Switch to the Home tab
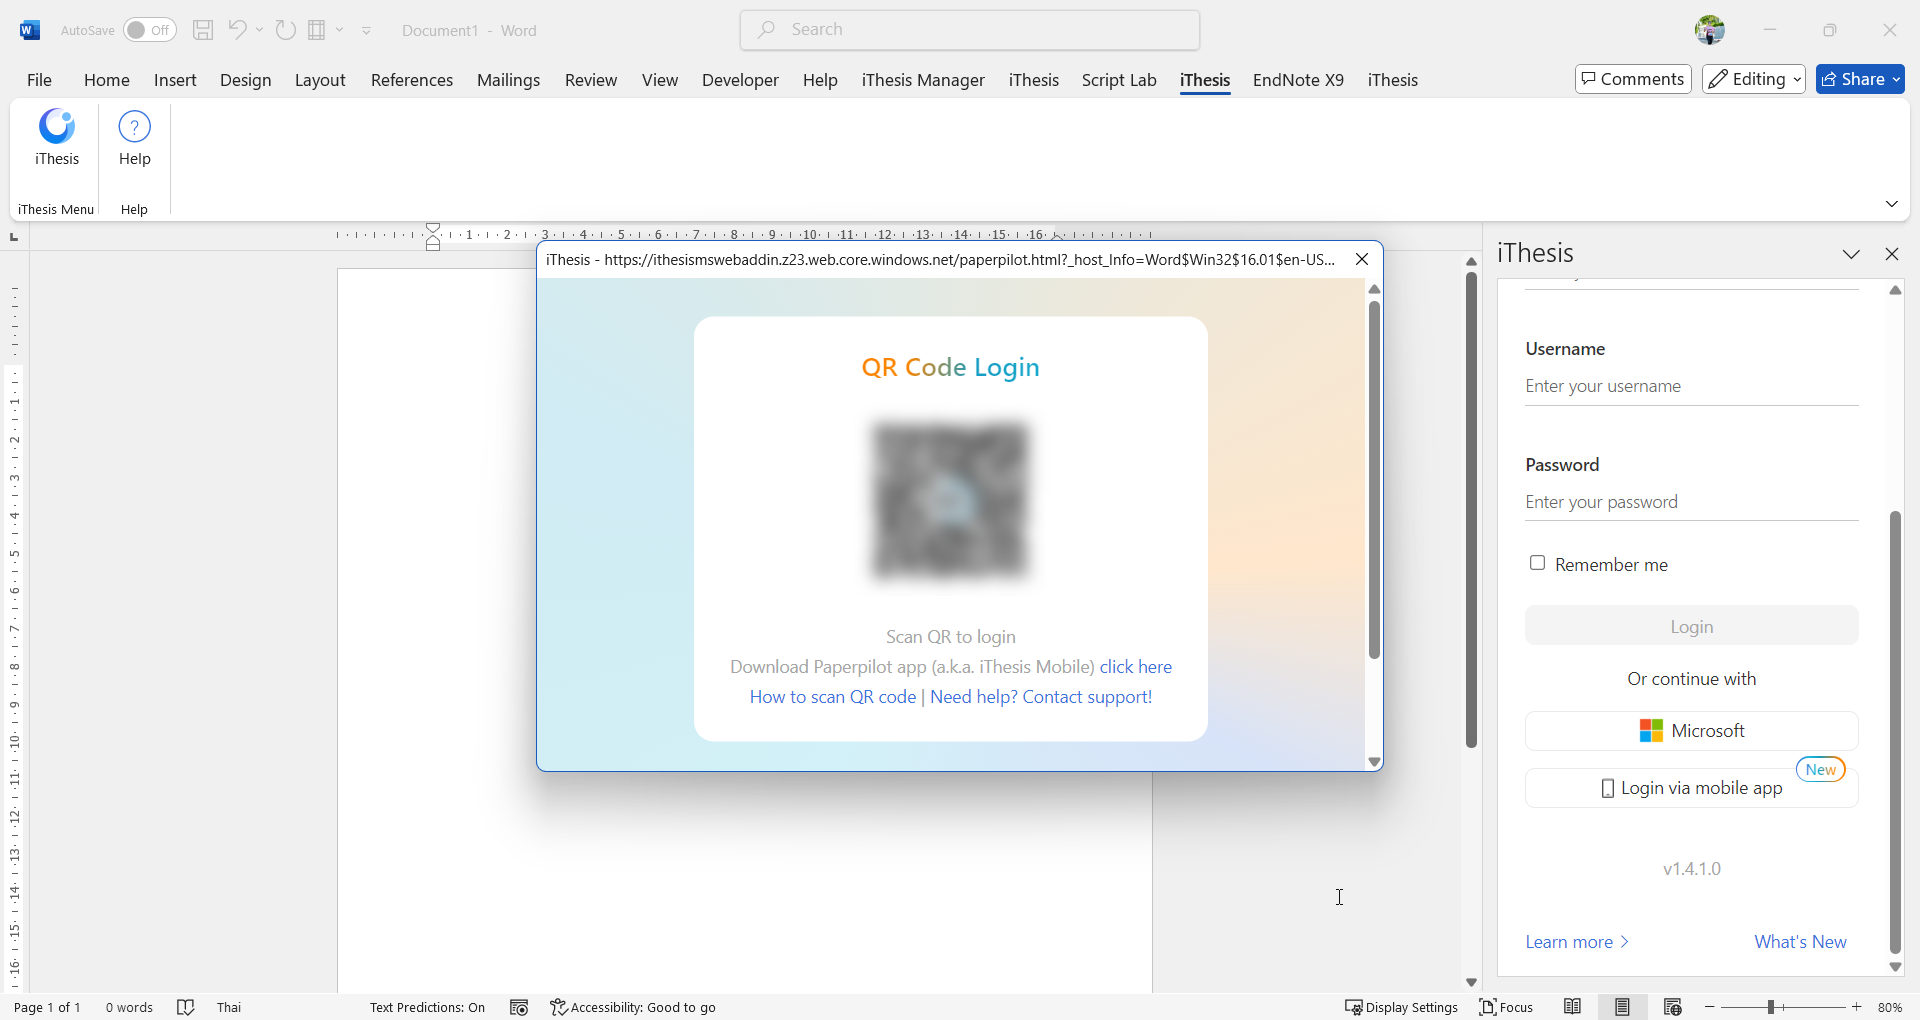Screen dimensions: 1920x1020 tap(107, 80)
